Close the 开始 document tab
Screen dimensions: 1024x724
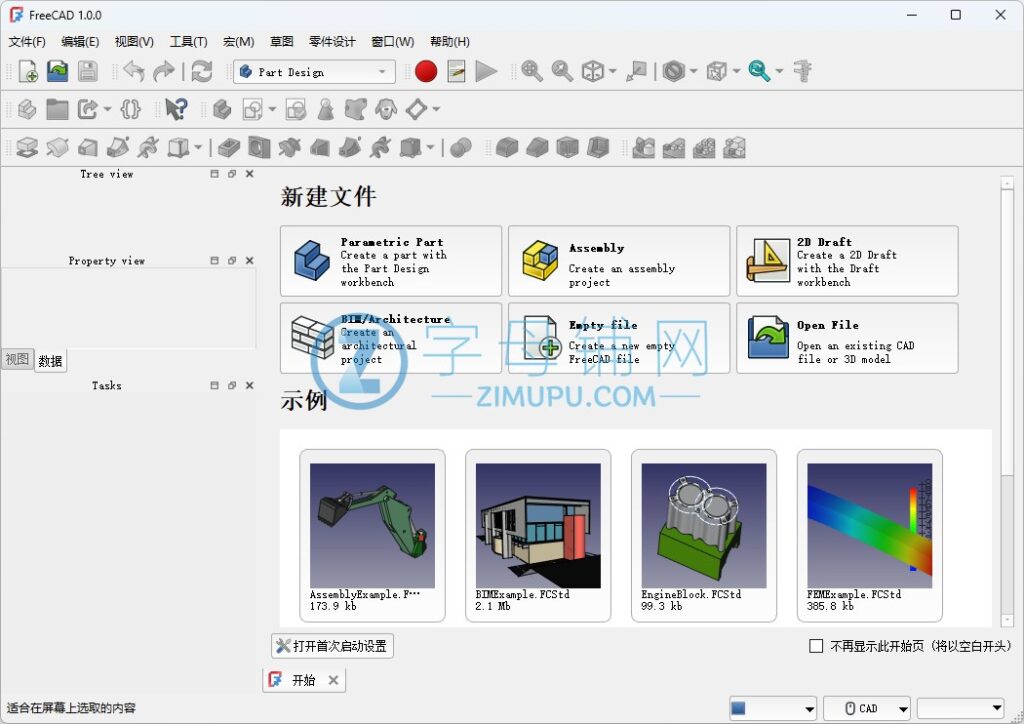333,680
